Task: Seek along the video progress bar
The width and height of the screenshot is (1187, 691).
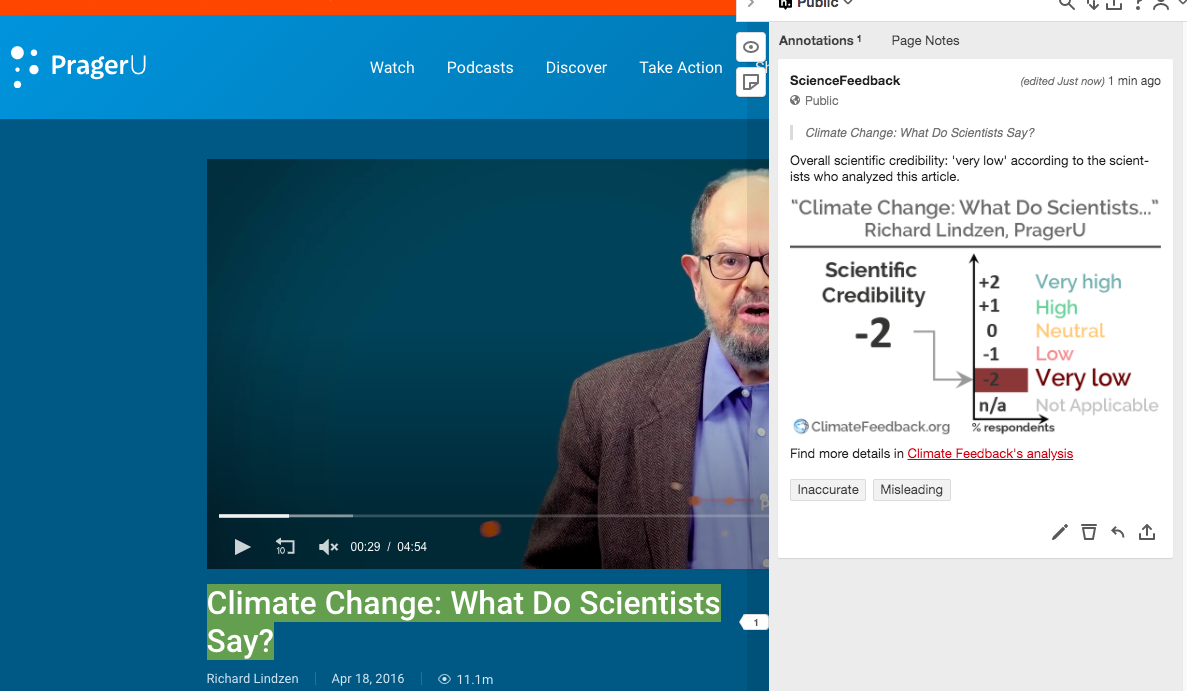Action: click(494, 515)
